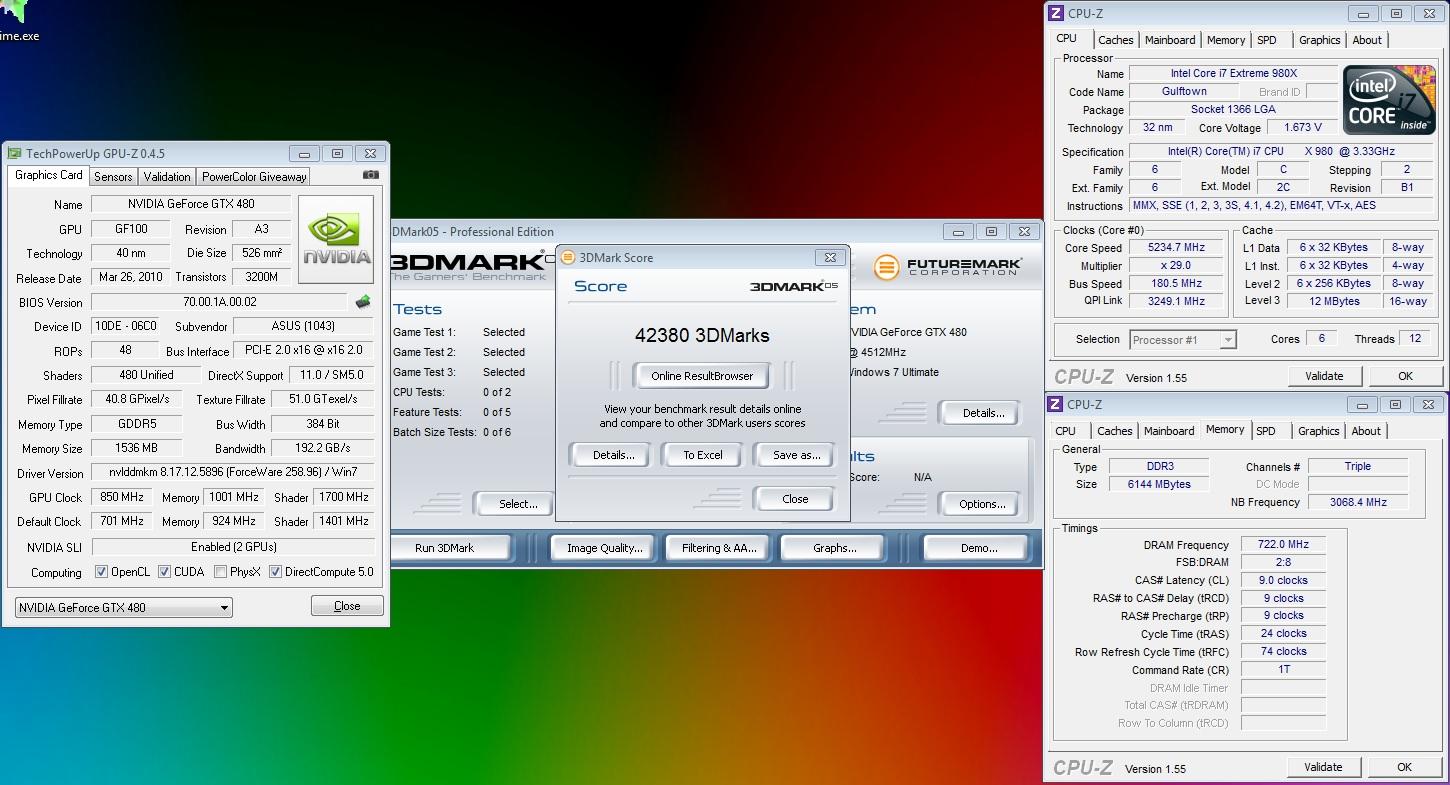Click Close button in 3DMark Score dialog
Image resolution: width=1450 pixels, height=785 pixels.
pyautogui.click(x=795, y=499)
